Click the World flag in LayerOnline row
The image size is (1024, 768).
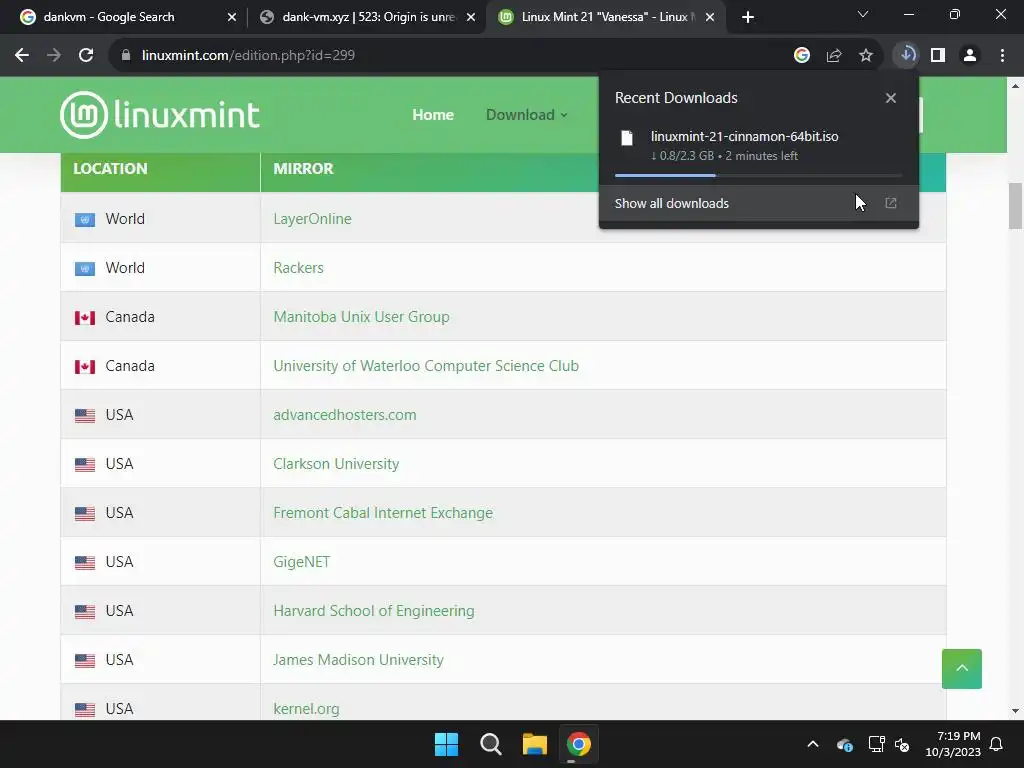[x=85, y=219]
